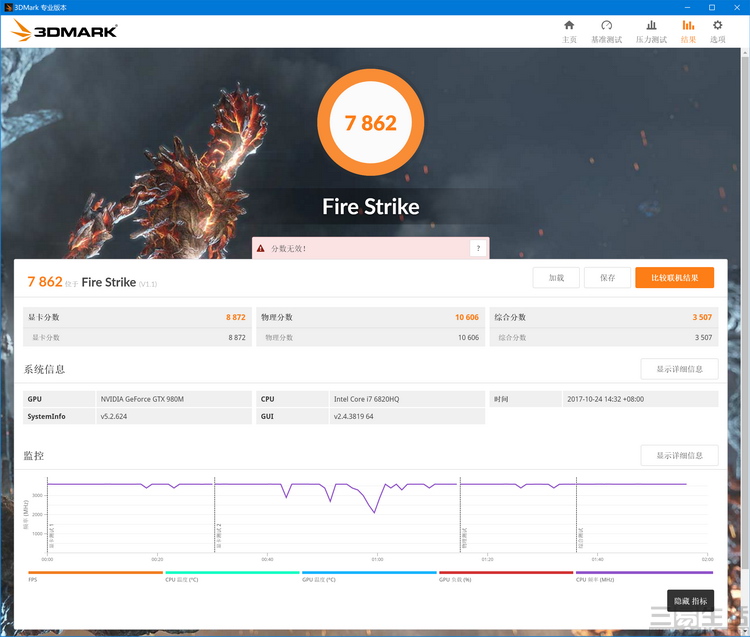Click the GUI version v2.4.3819 64
Viewport: 750px width, 637px height.
point(353,417)
